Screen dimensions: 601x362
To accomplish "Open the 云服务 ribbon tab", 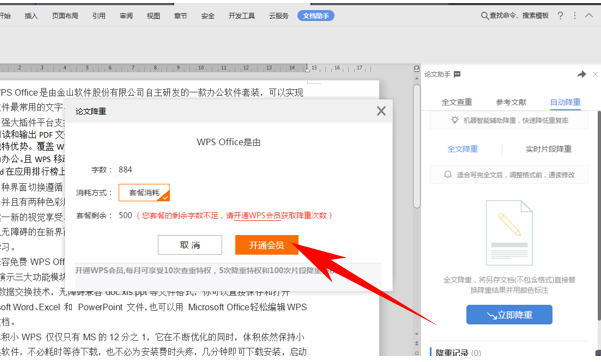I will (279, 16).
